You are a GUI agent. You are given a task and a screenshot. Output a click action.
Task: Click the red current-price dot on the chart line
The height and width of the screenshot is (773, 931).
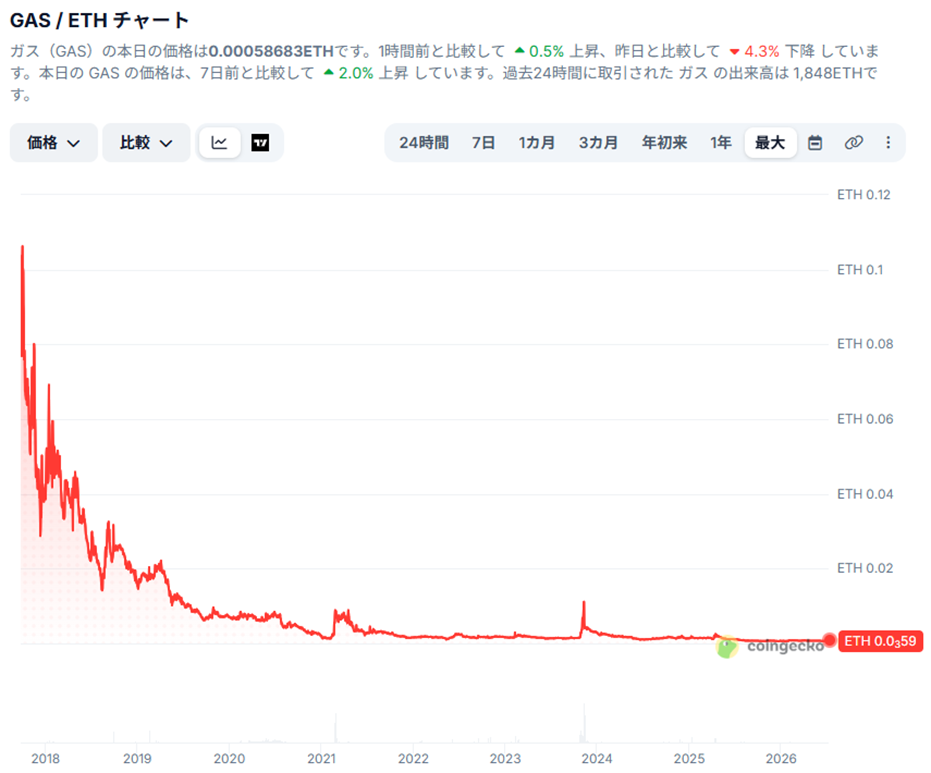(829, 640)
